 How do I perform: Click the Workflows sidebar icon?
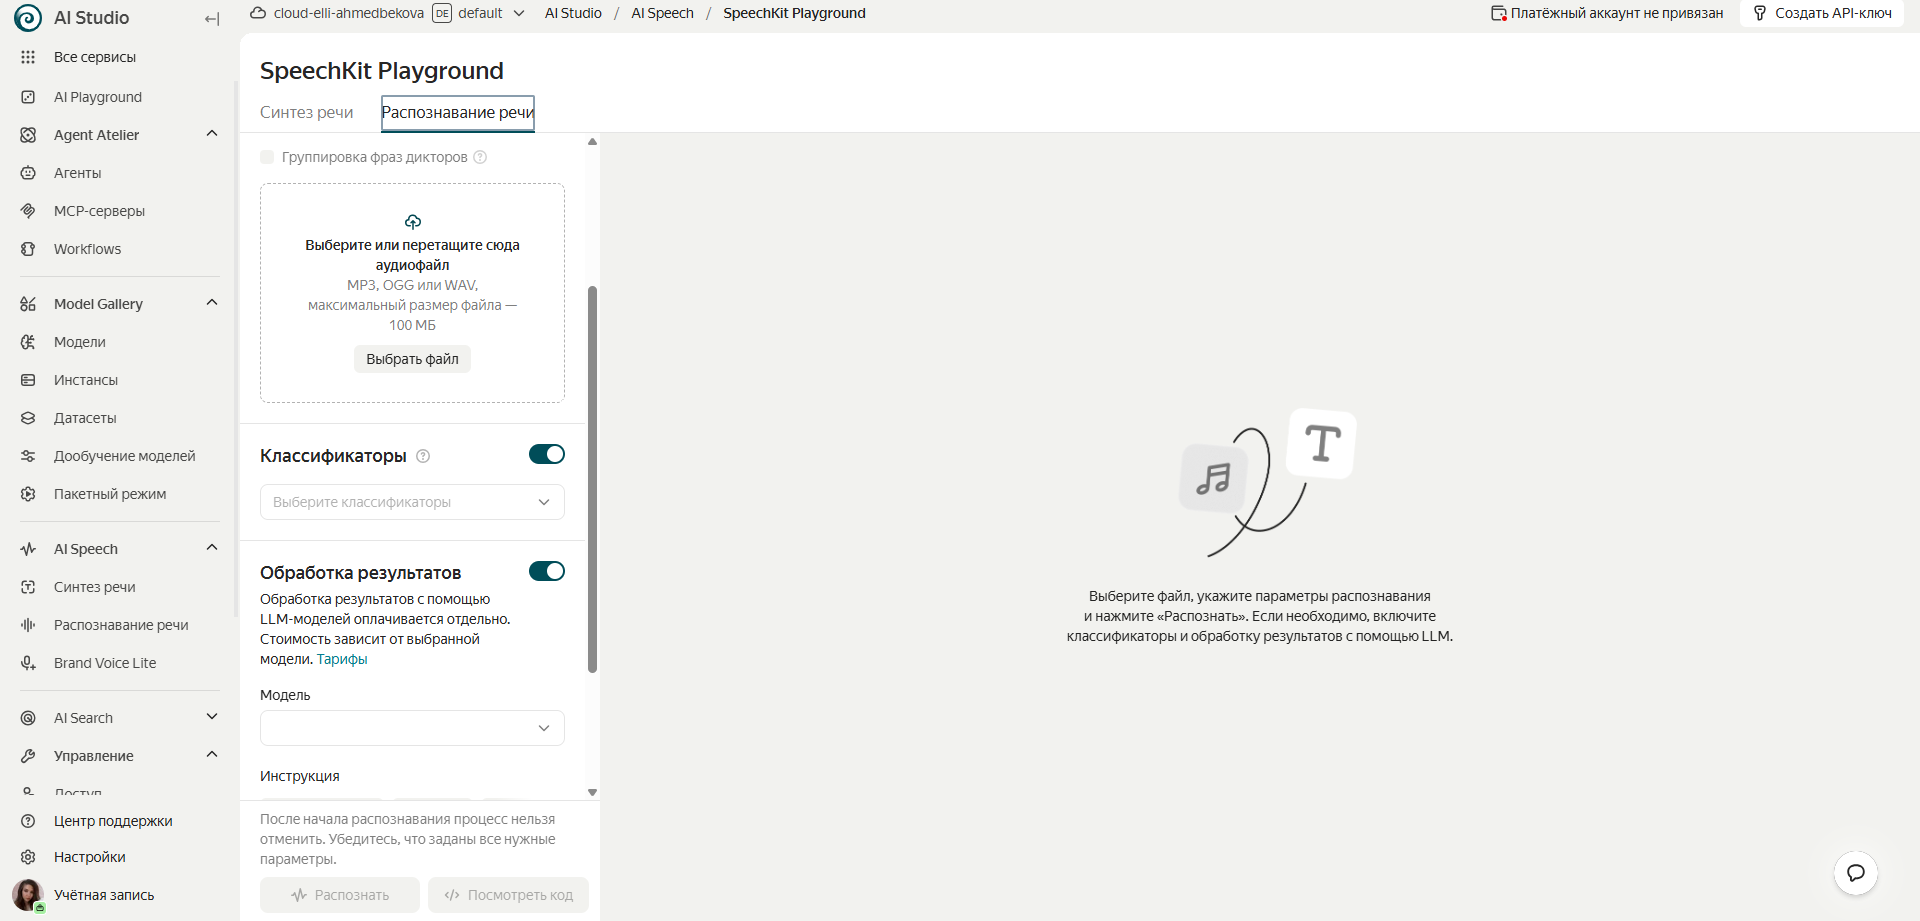28,249
